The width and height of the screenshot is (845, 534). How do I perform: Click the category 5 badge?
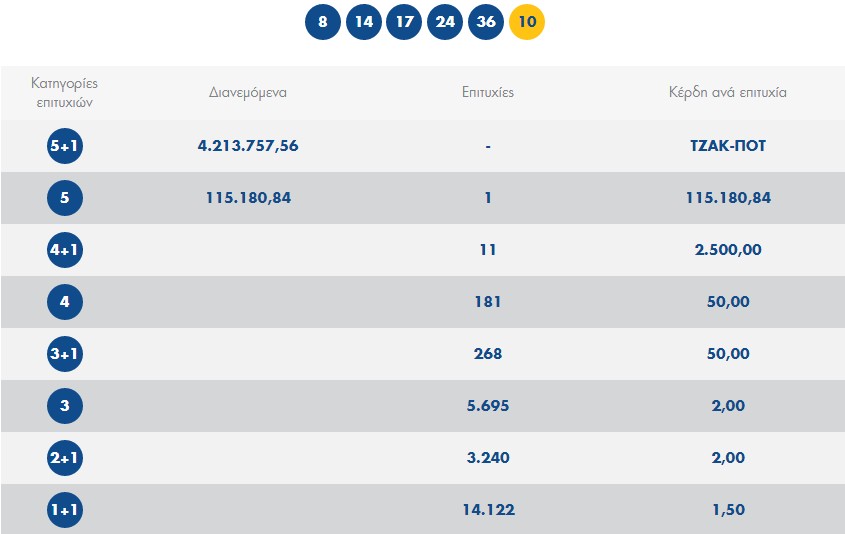point(65,198)
